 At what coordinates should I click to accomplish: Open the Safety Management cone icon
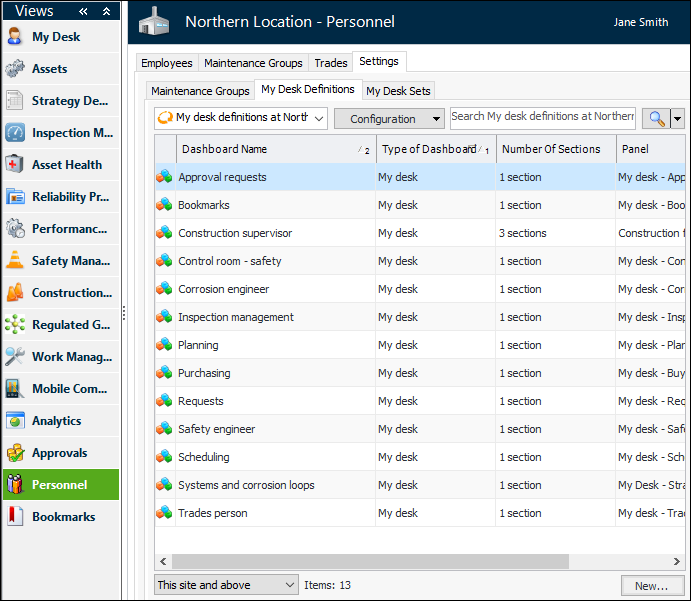pos(15,261)
